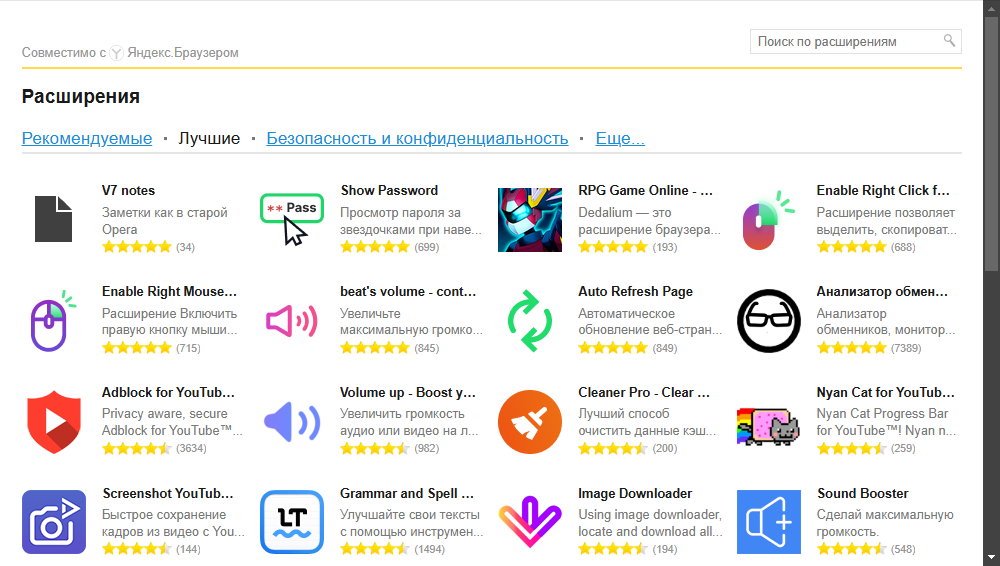1000x566 pixels.
Task: Click 'Просмотр пароля за' description text
Action: 400,212
